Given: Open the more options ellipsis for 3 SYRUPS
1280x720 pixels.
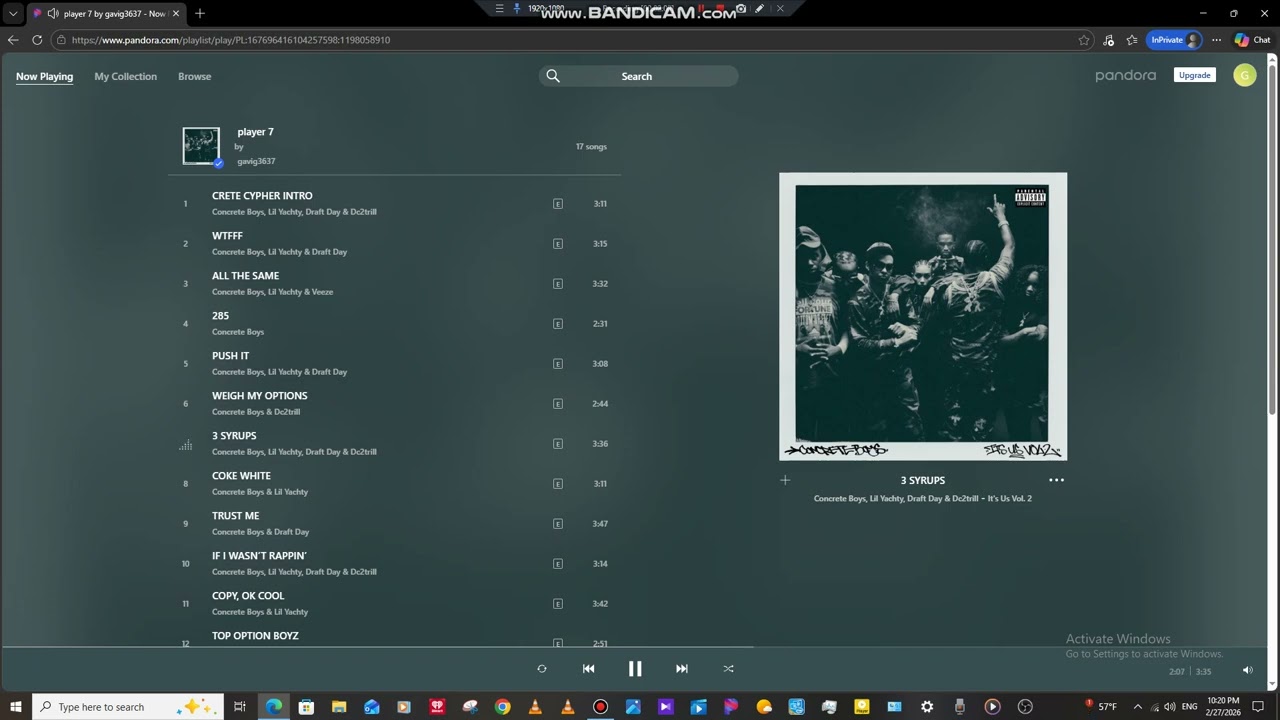Looking at the screenshot, I should [1056, 480].
